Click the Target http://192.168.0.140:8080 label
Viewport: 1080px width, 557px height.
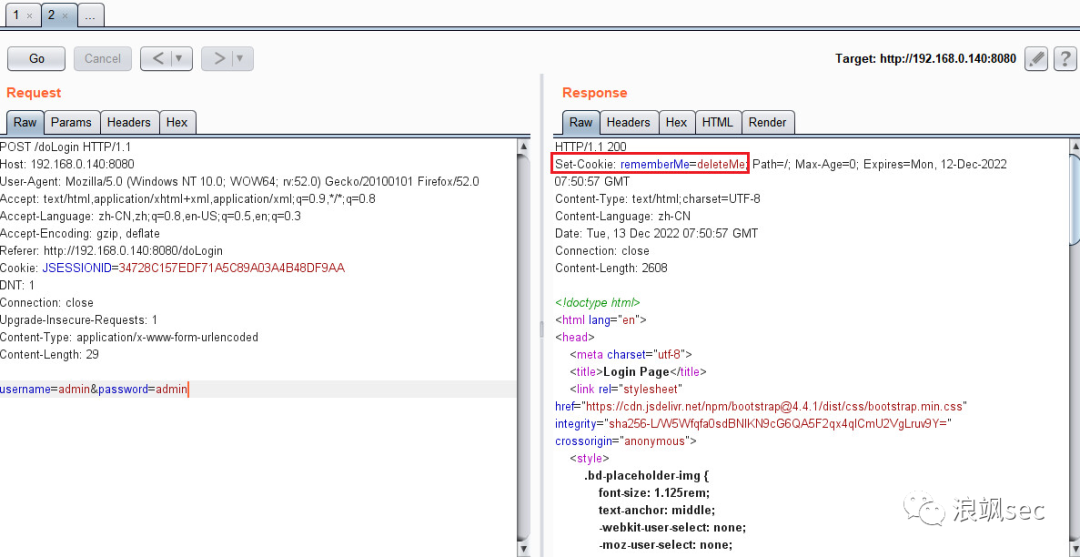[926, 59]
